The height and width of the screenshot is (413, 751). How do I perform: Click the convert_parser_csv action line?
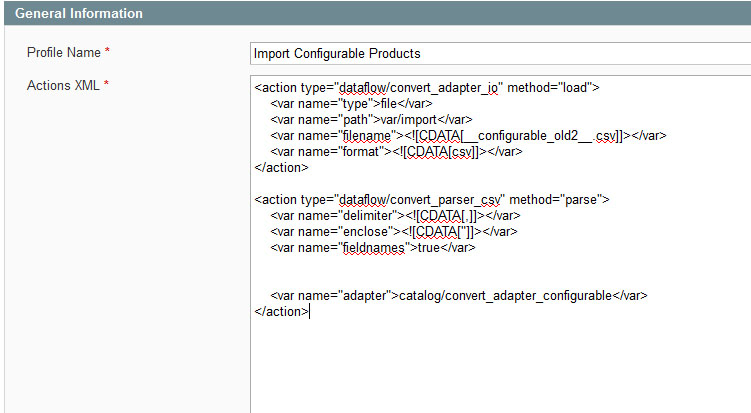tap(432, 199)
